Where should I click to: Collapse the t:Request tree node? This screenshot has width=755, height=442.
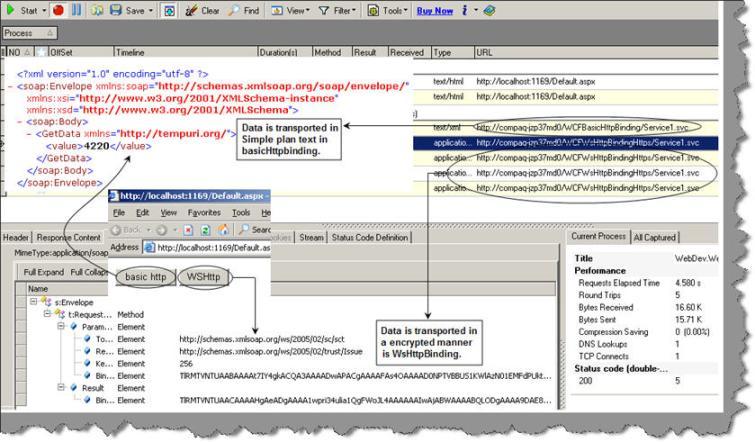(47, 314)
